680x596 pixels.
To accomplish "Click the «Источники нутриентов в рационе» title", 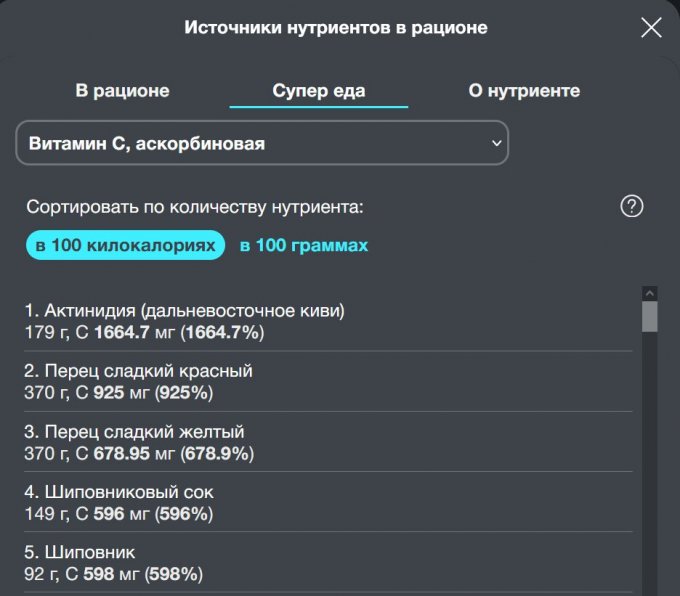I will pos(336,28).
